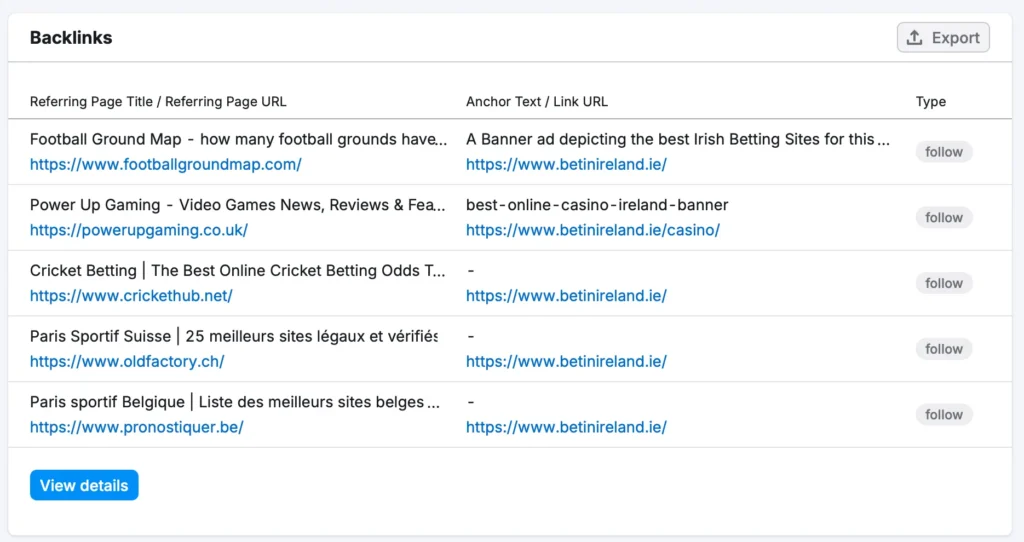Open crickethub.net referring page link
The image size is (1024, 542).
click(131, 296)
